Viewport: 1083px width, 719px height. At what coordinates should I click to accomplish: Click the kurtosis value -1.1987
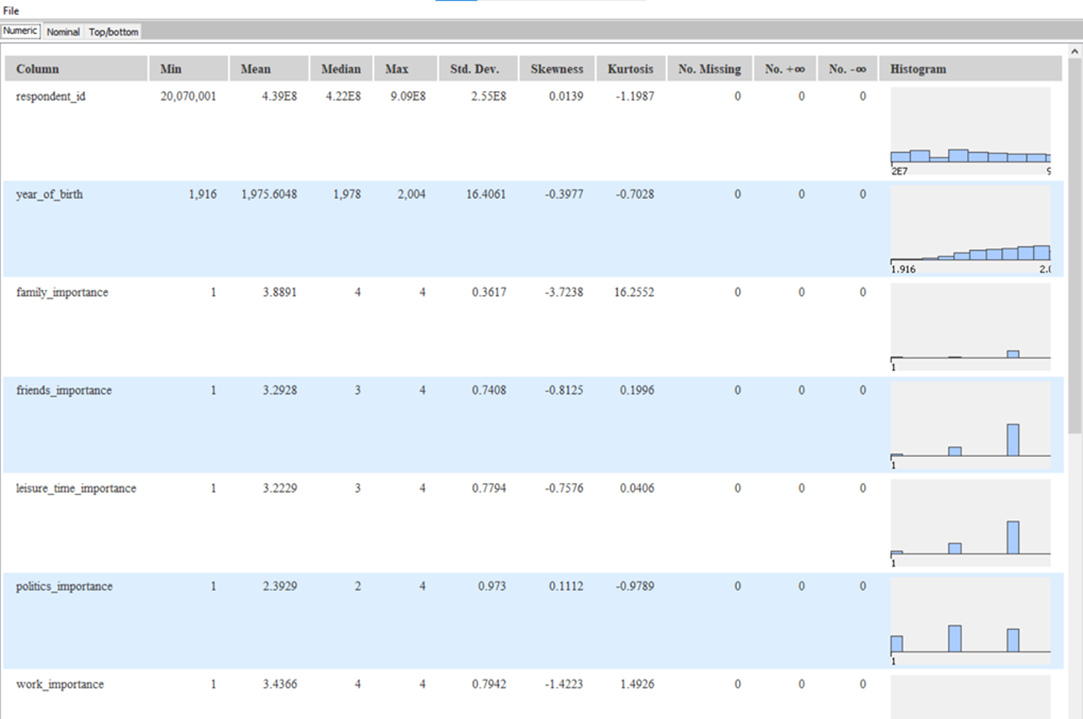(x=635, y=96)
